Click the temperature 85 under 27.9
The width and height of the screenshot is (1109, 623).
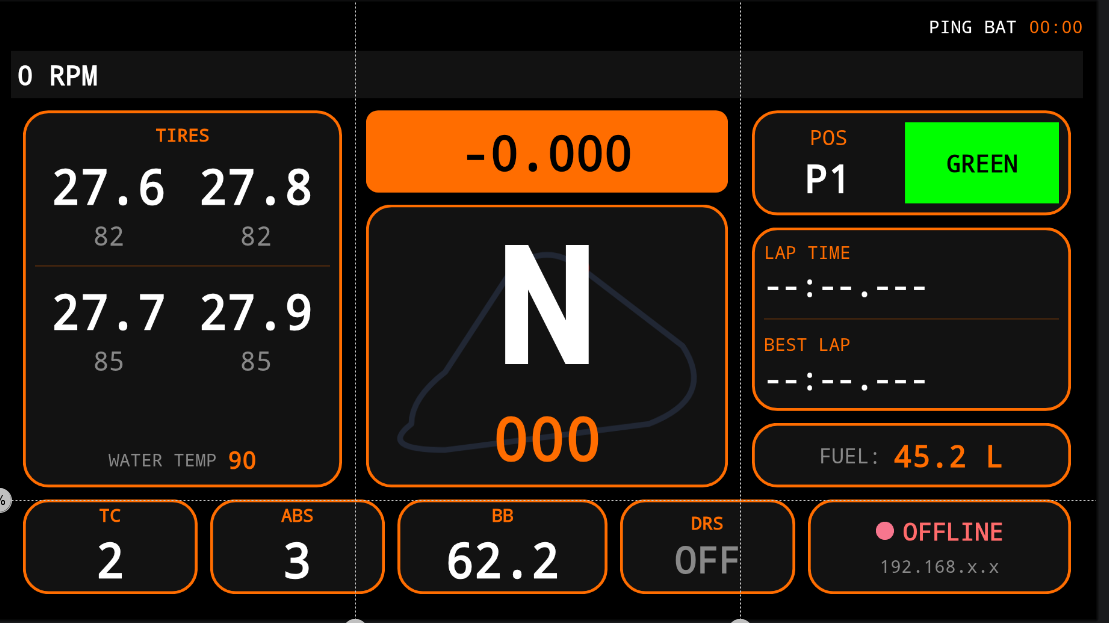tap(255, 361)
